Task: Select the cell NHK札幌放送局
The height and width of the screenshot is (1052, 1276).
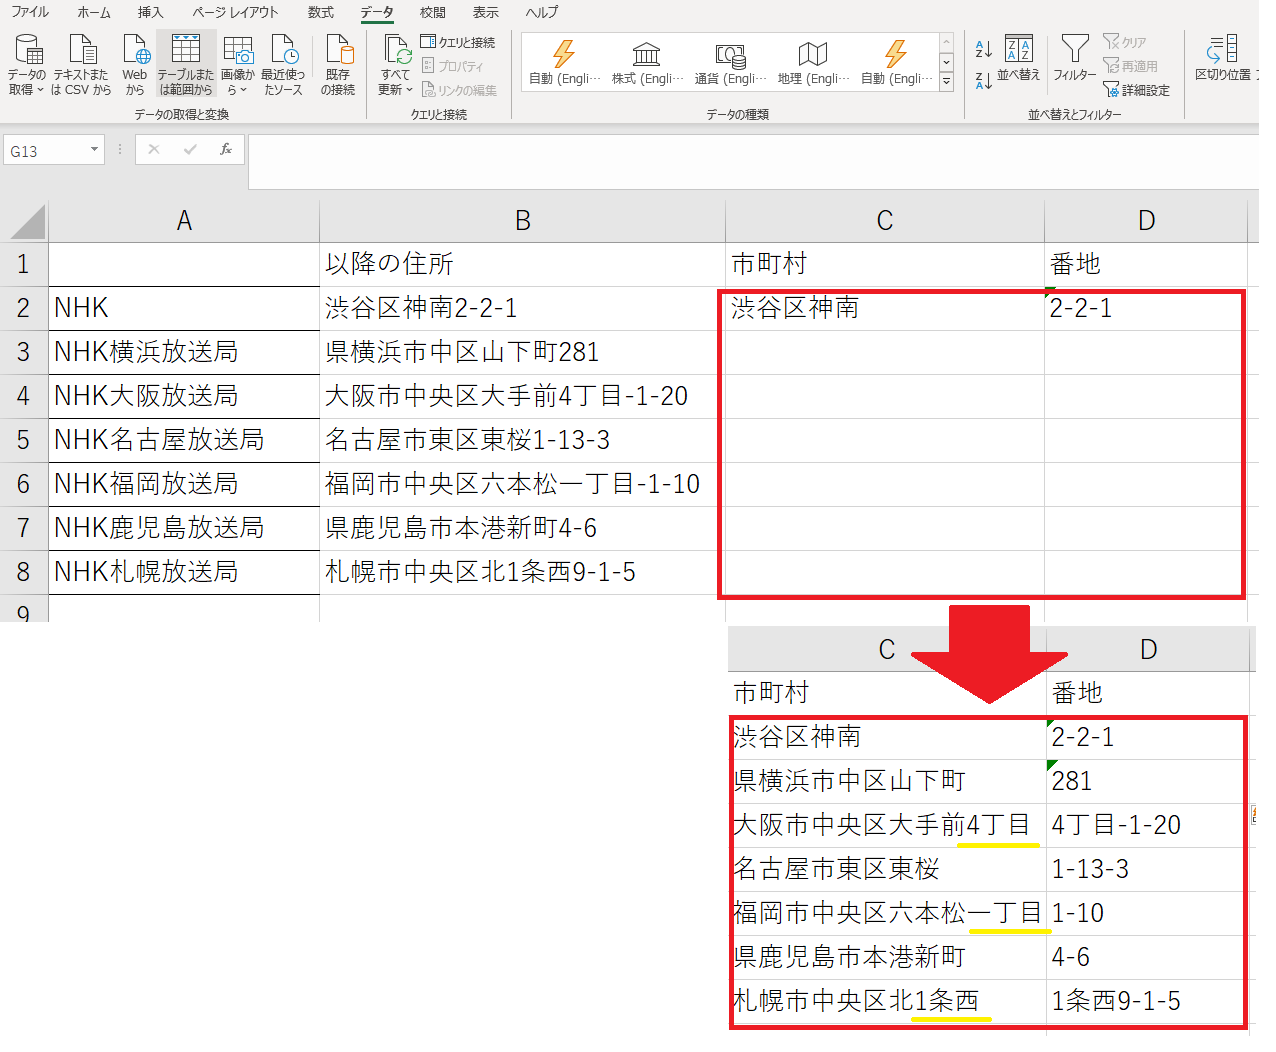Action: click(184, 572)
